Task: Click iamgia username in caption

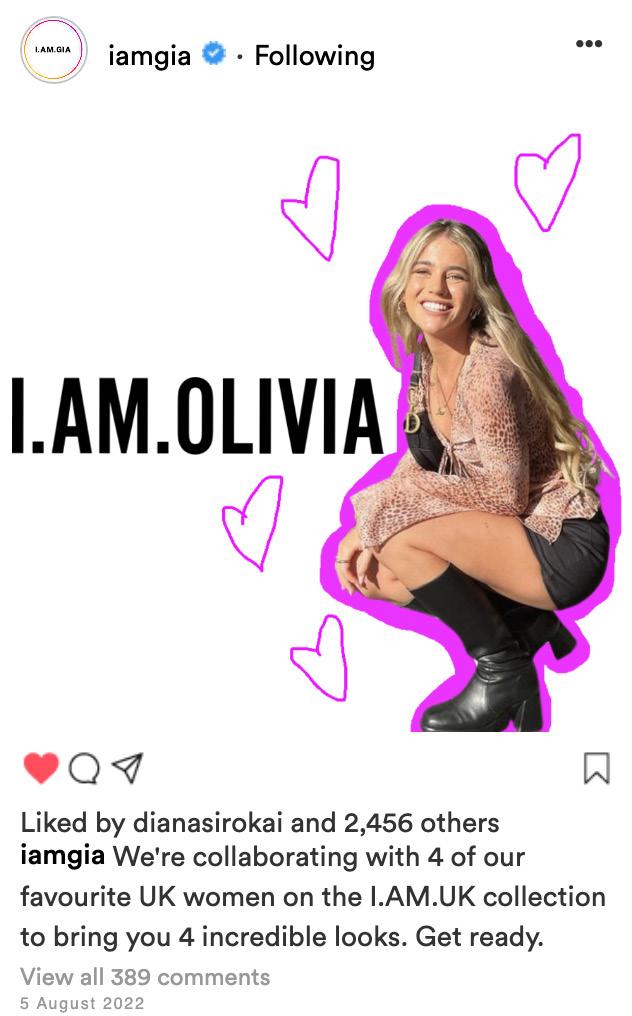Action: click(x=62, y=856)
